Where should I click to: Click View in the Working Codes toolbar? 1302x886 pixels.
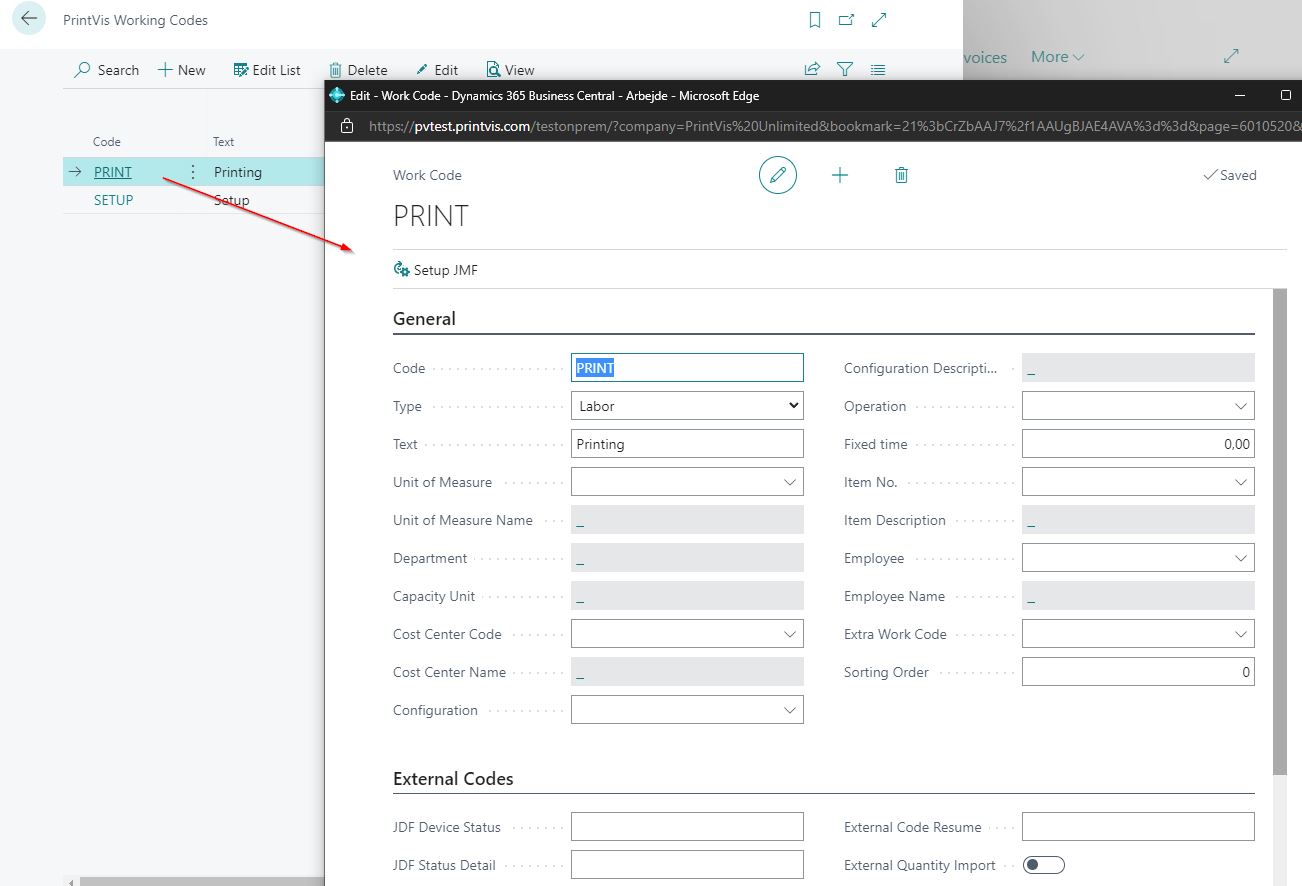(x=510, y=70)
